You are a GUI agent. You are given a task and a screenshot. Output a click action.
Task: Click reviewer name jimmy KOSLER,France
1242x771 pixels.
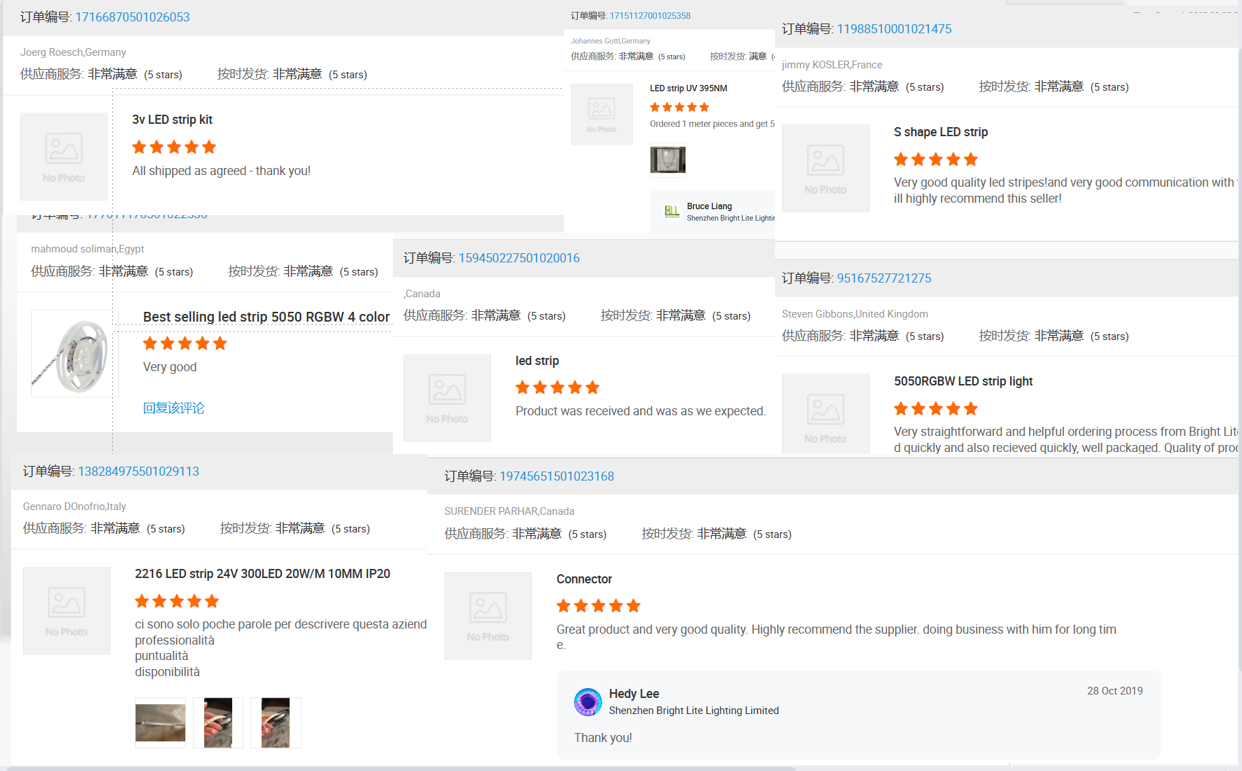click(832, 65)
